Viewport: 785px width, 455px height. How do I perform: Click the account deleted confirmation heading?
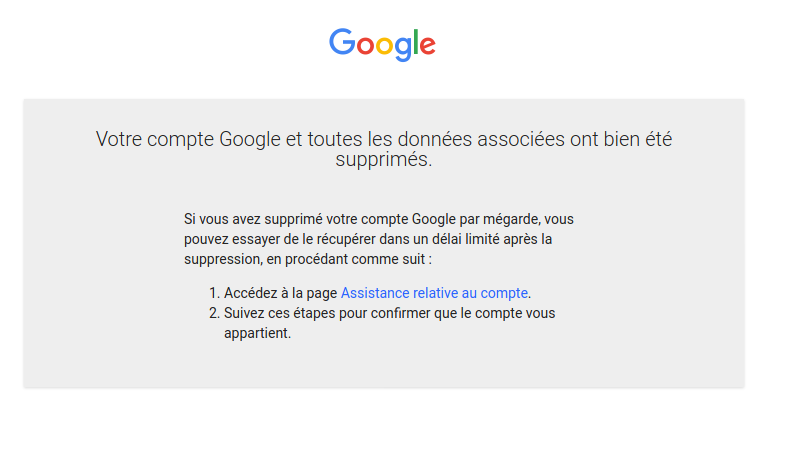384,149
